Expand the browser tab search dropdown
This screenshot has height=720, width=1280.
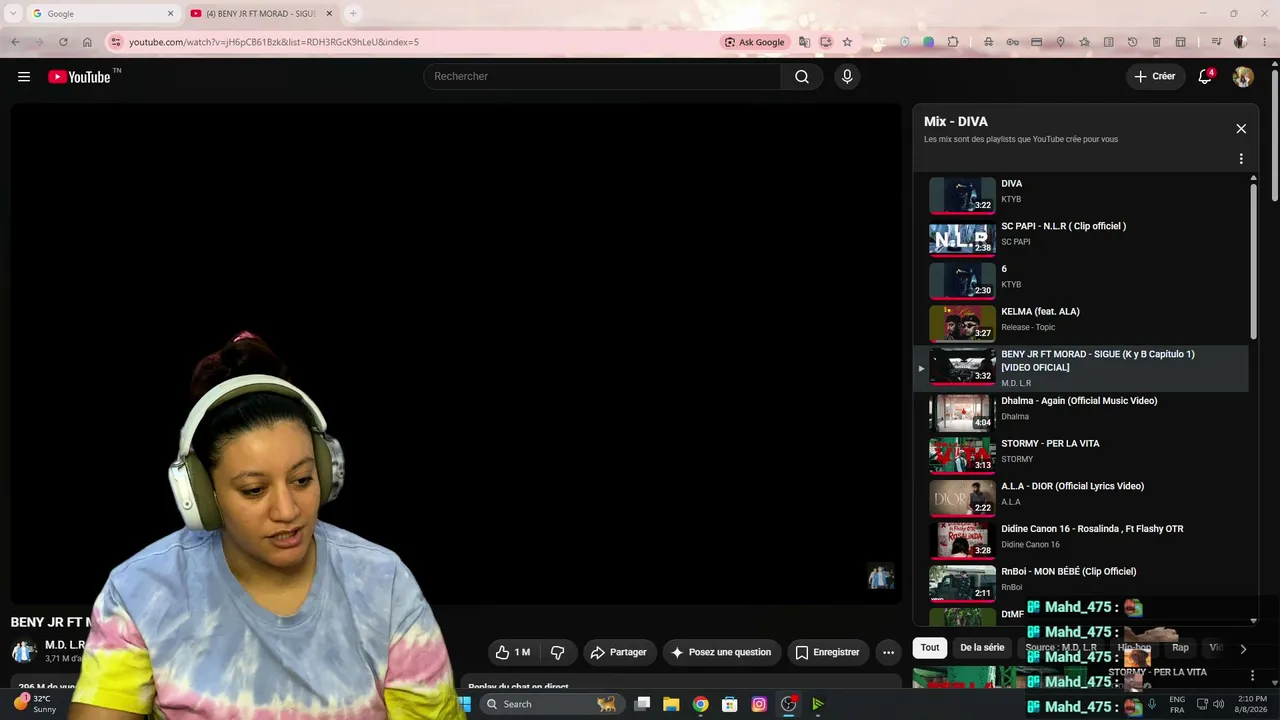[13, 14]
